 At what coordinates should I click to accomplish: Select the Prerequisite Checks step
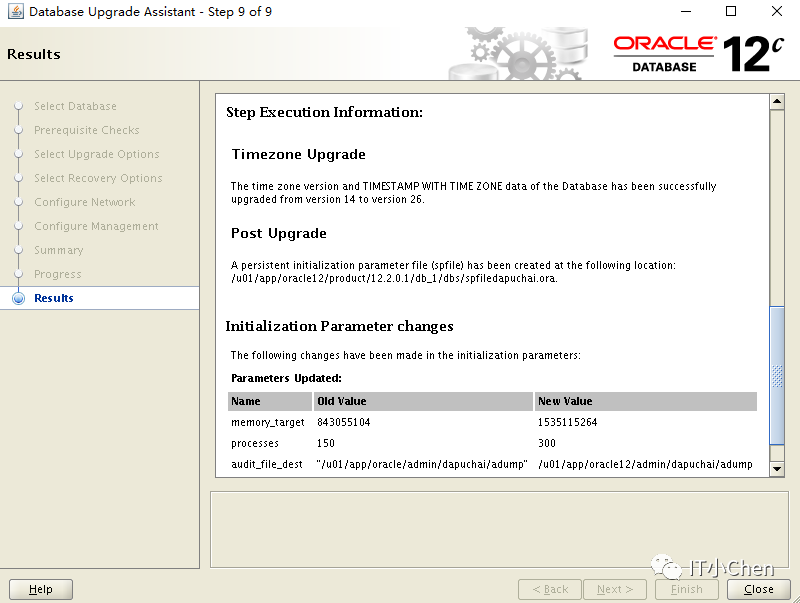87,130
